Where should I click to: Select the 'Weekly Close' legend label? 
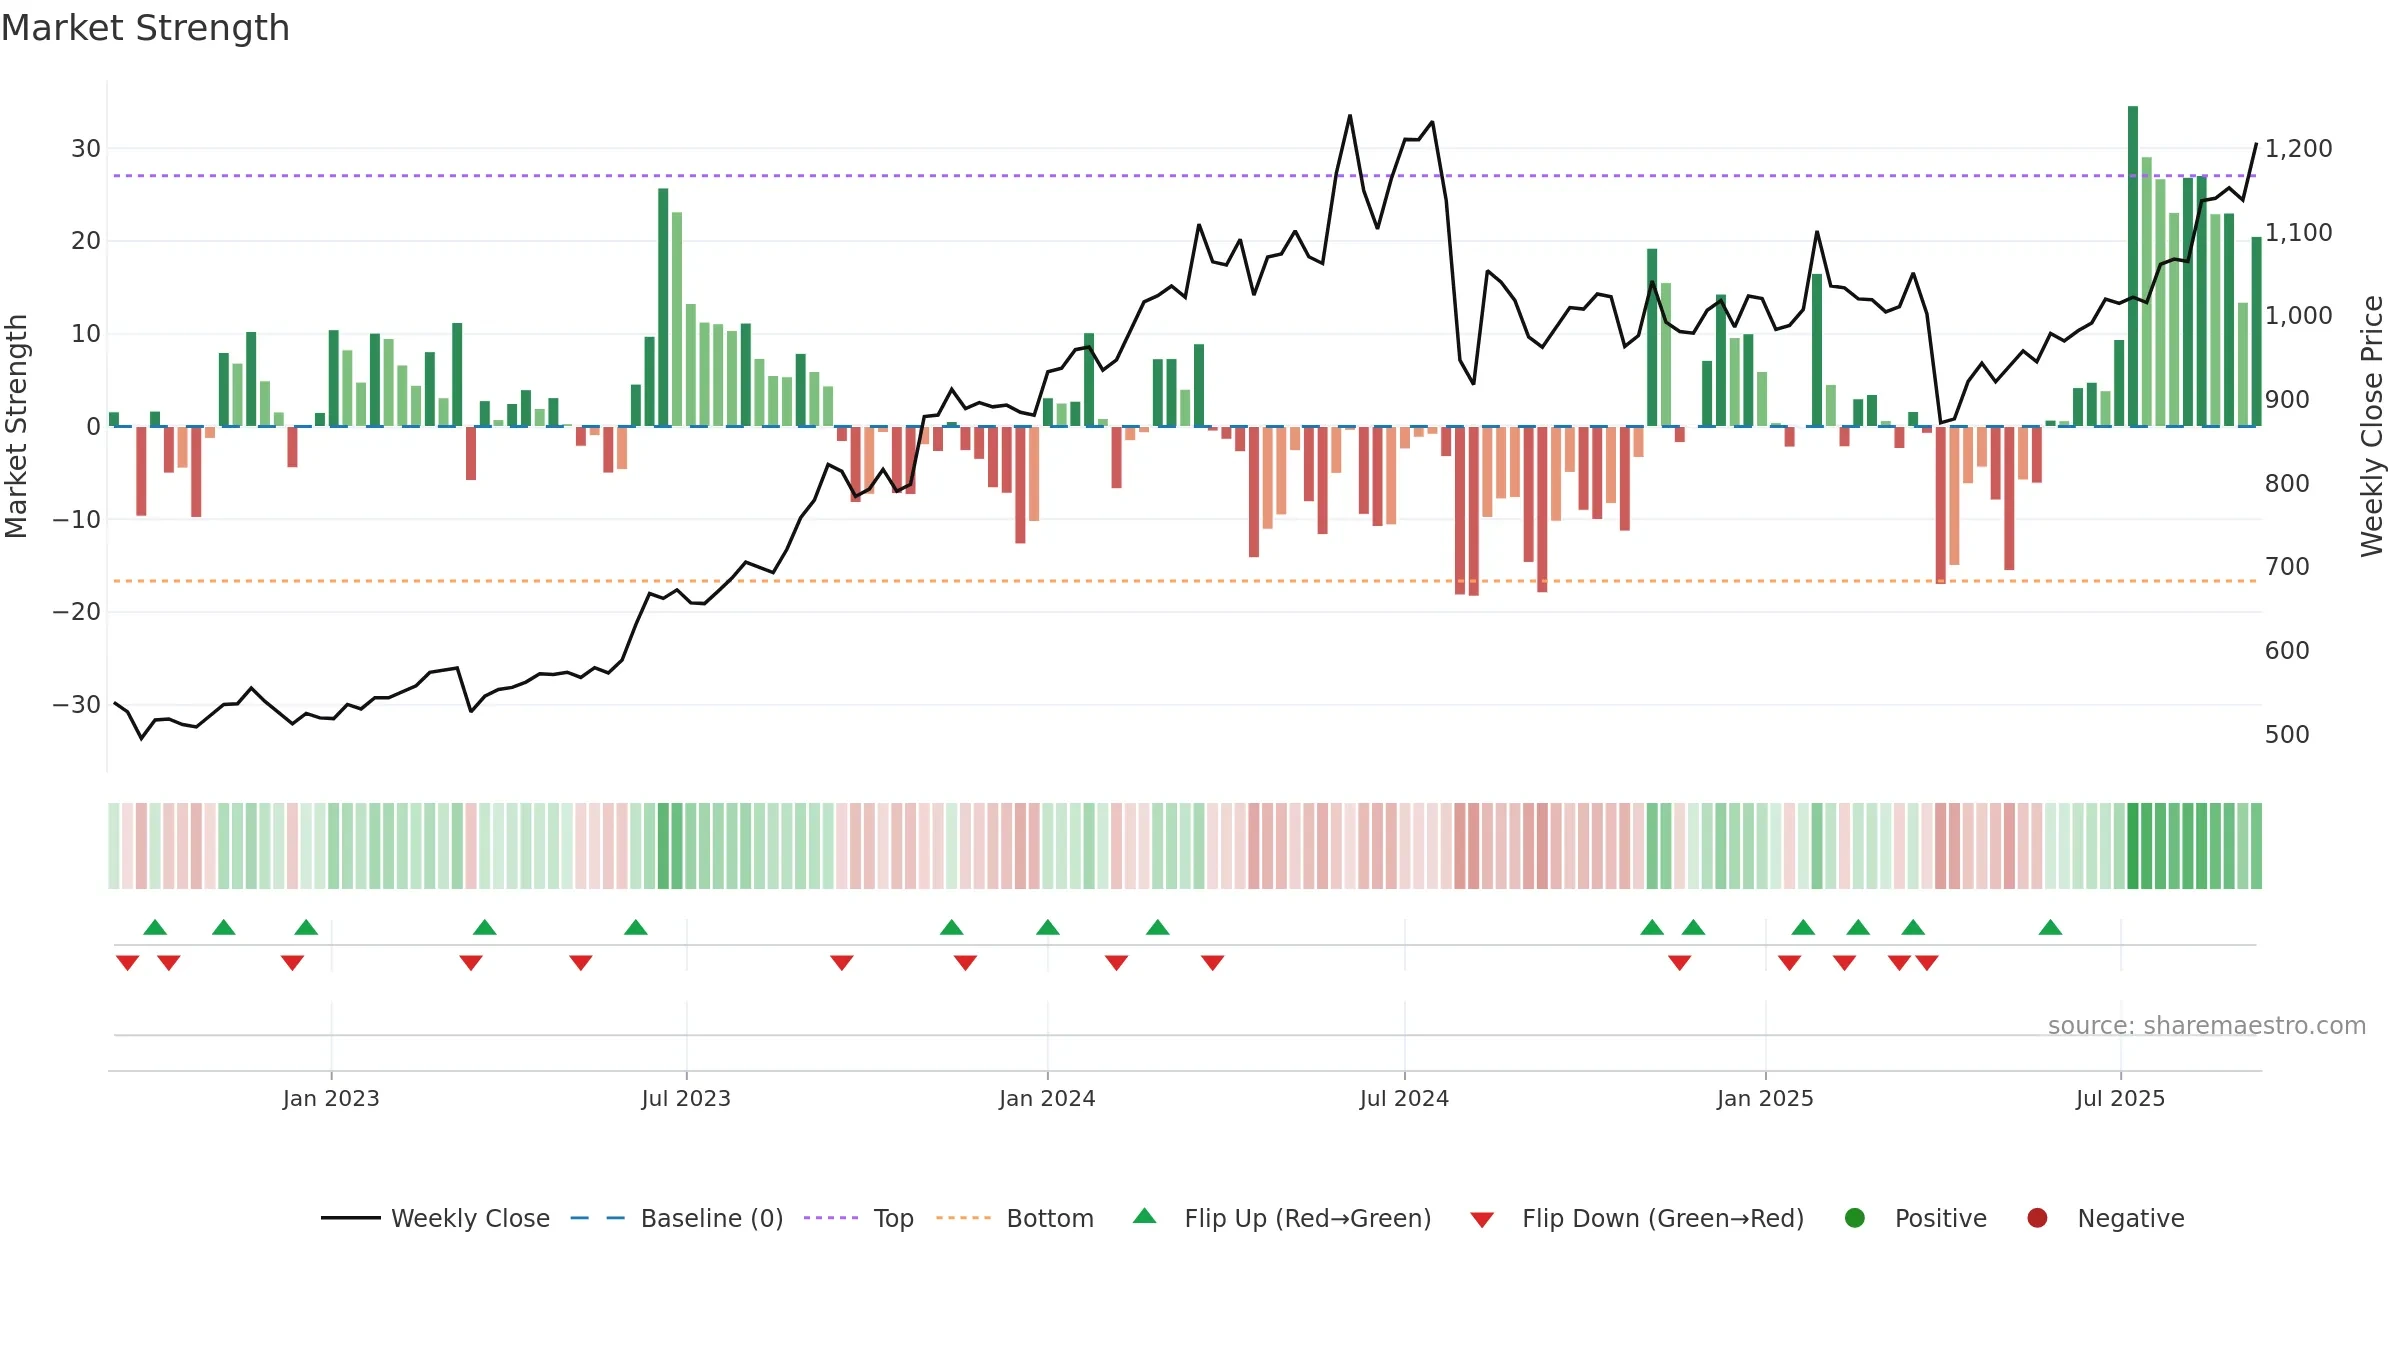click(x=470, y=1218)
